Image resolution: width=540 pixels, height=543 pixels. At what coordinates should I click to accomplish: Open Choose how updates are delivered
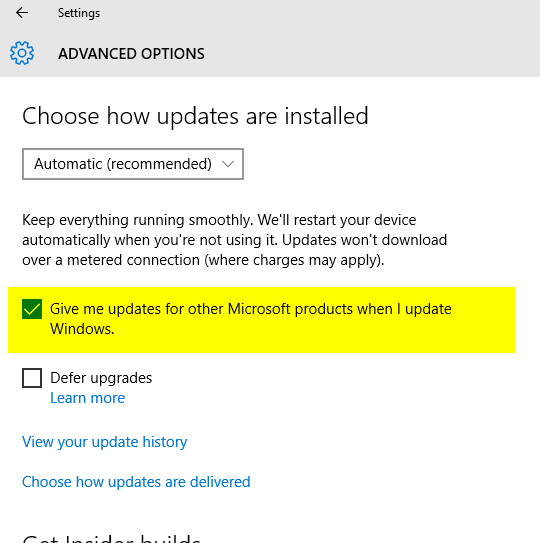(136, 482)
